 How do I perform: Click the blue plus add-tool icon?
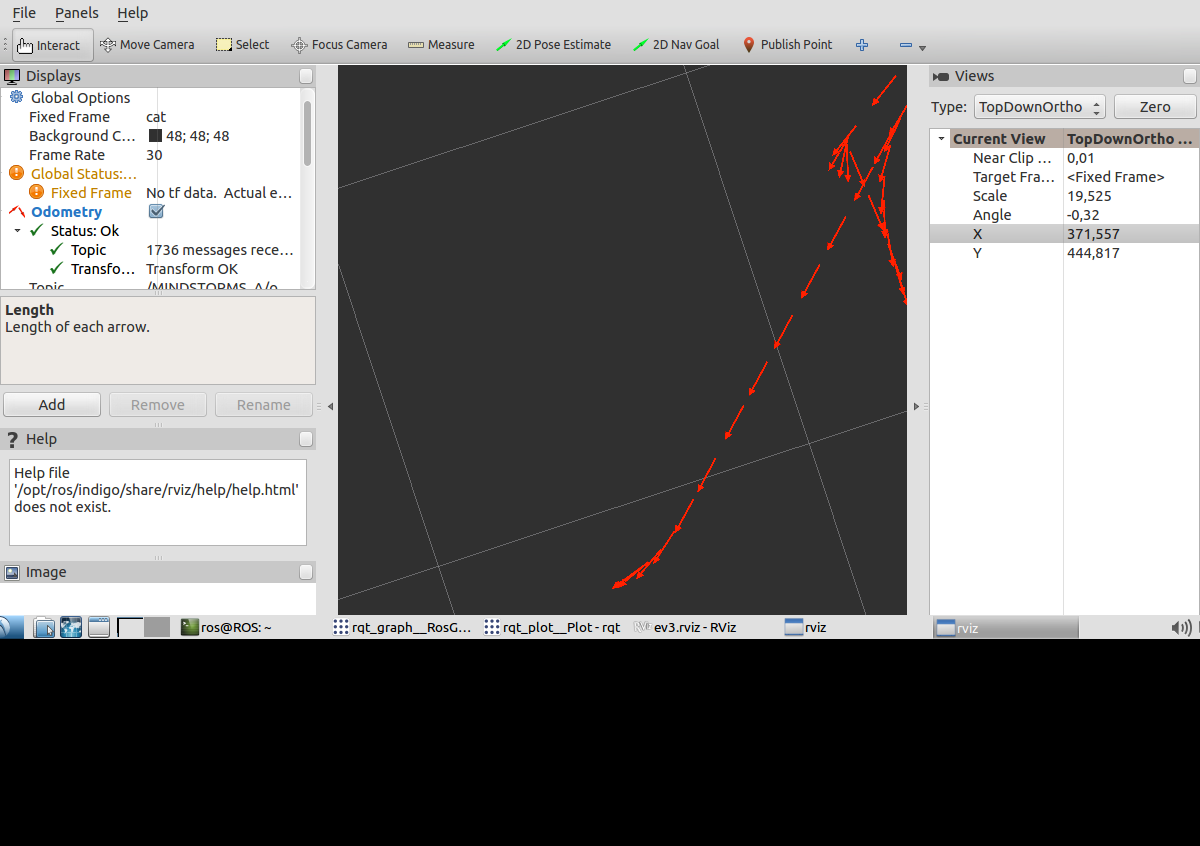point(862,45)
